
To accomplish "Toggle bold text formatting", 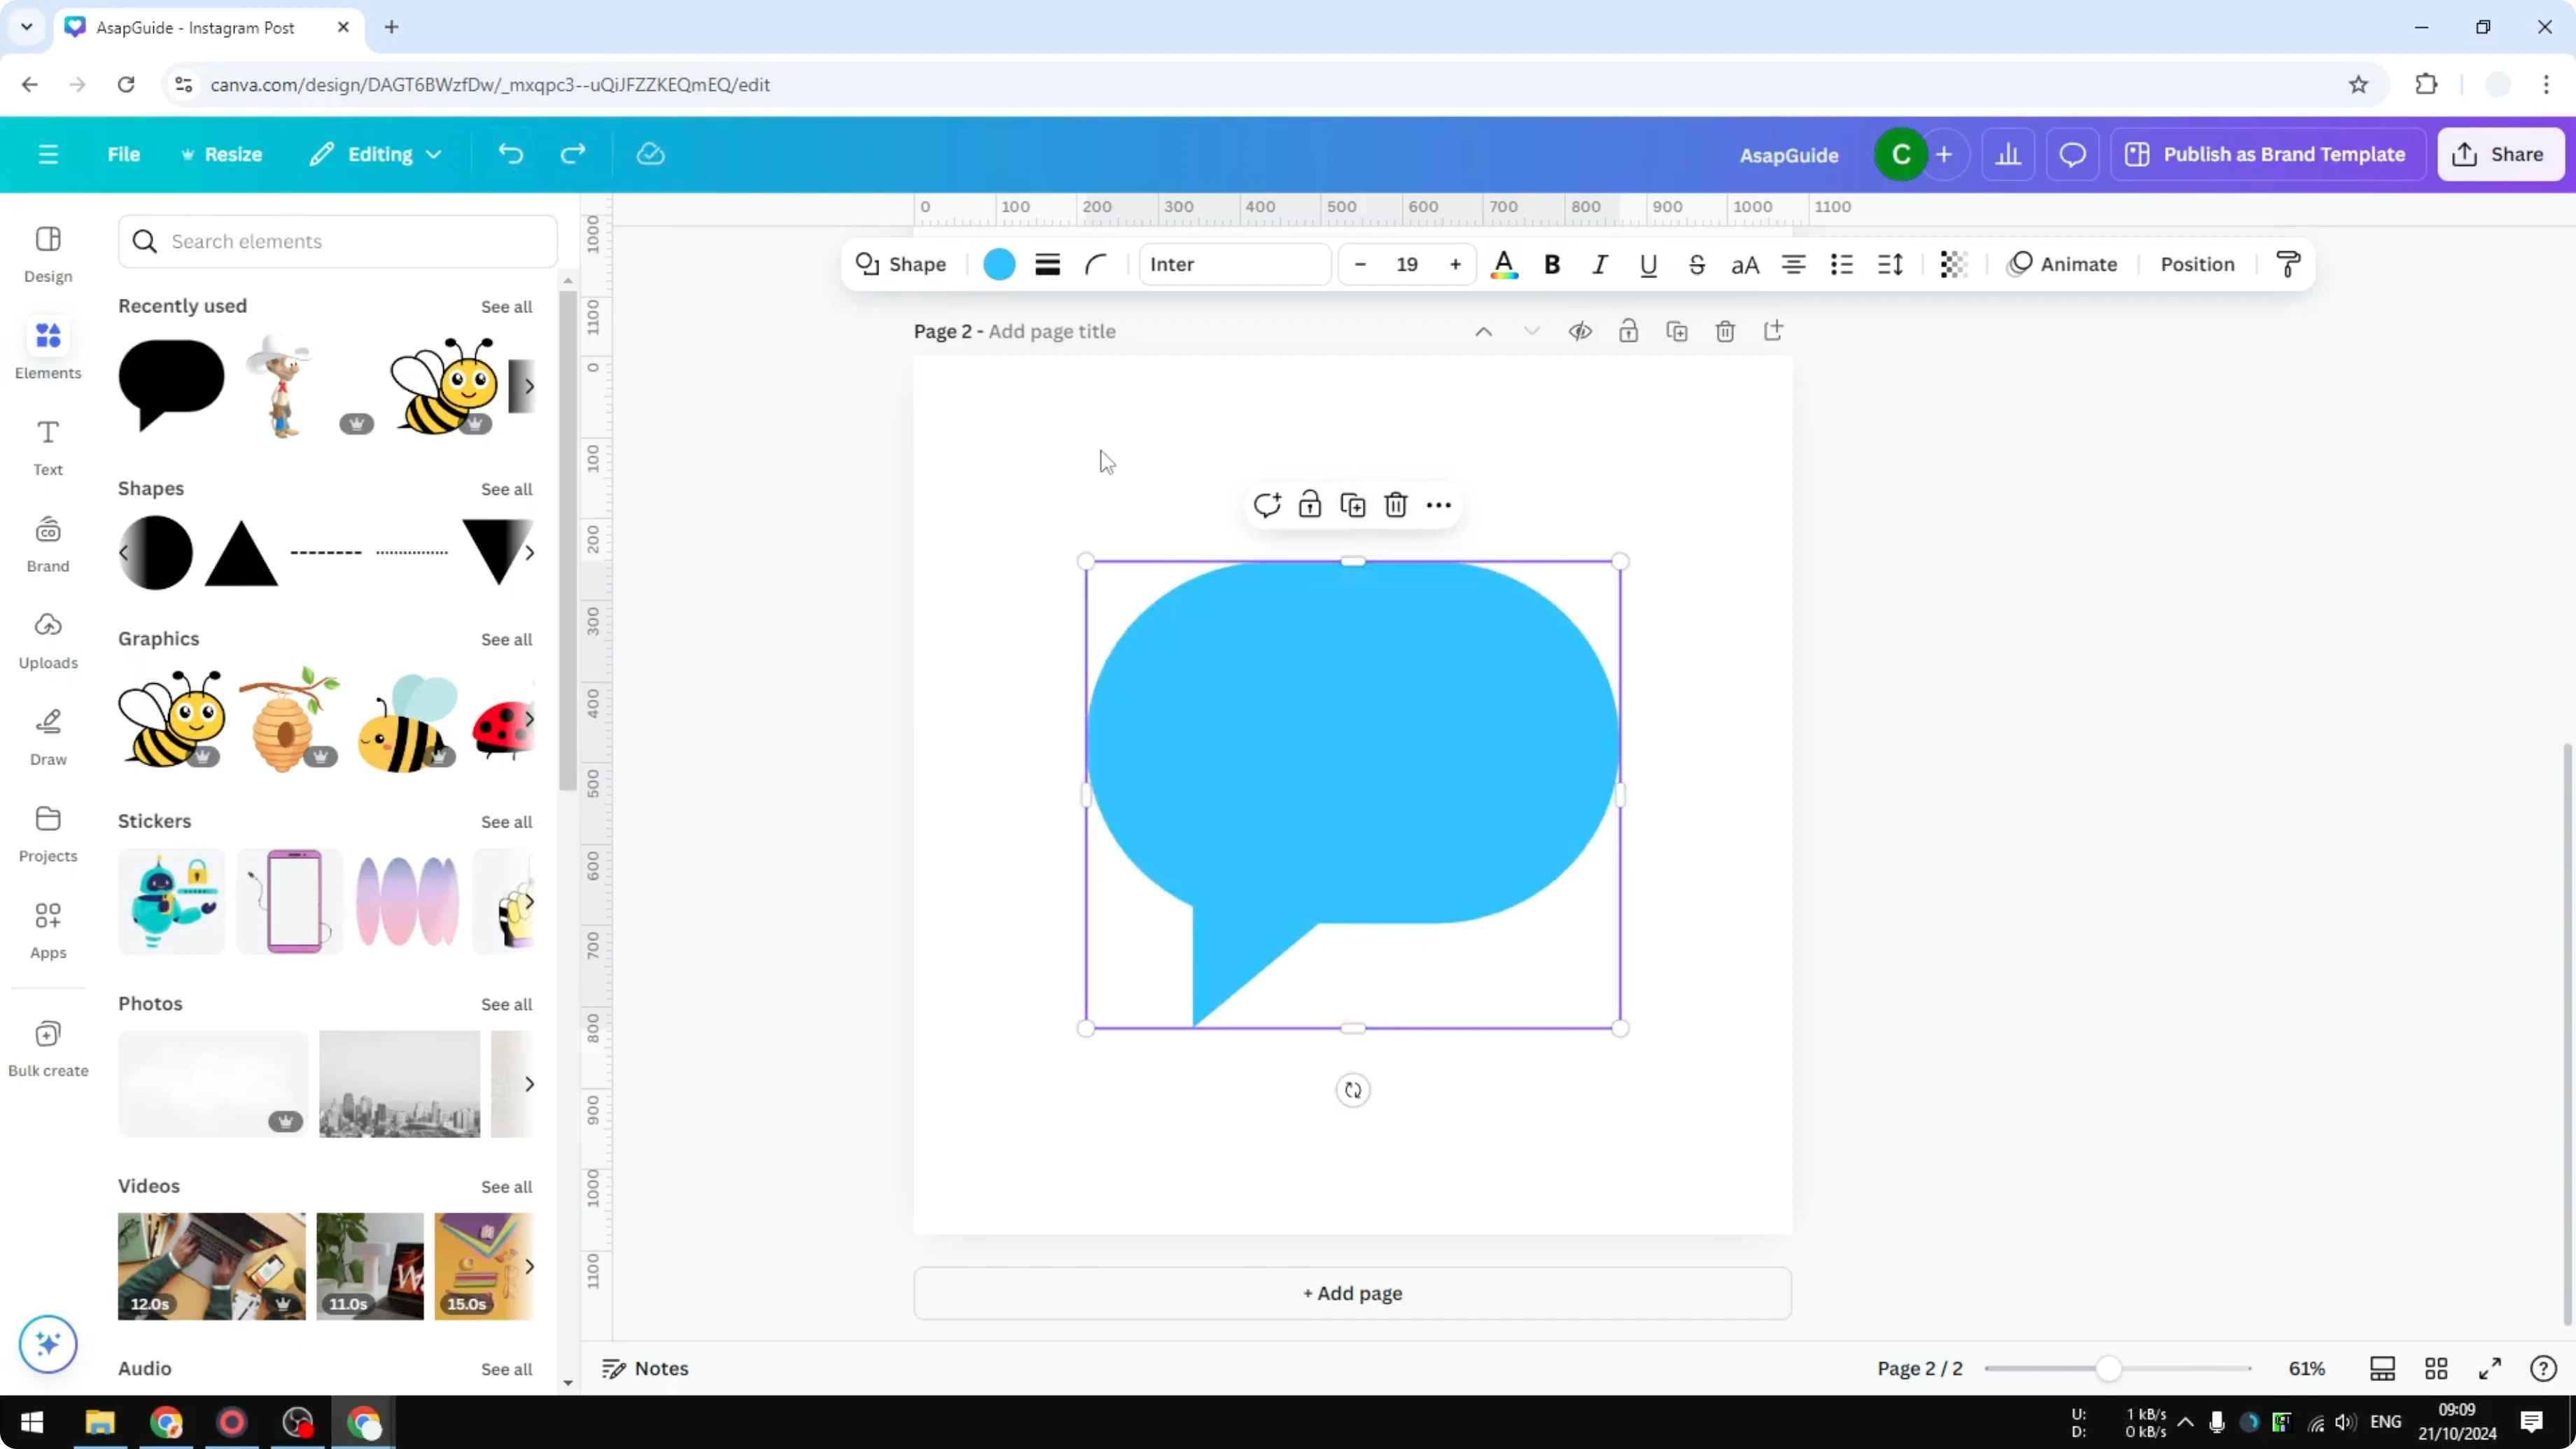I will click(x=1551, y=264).
